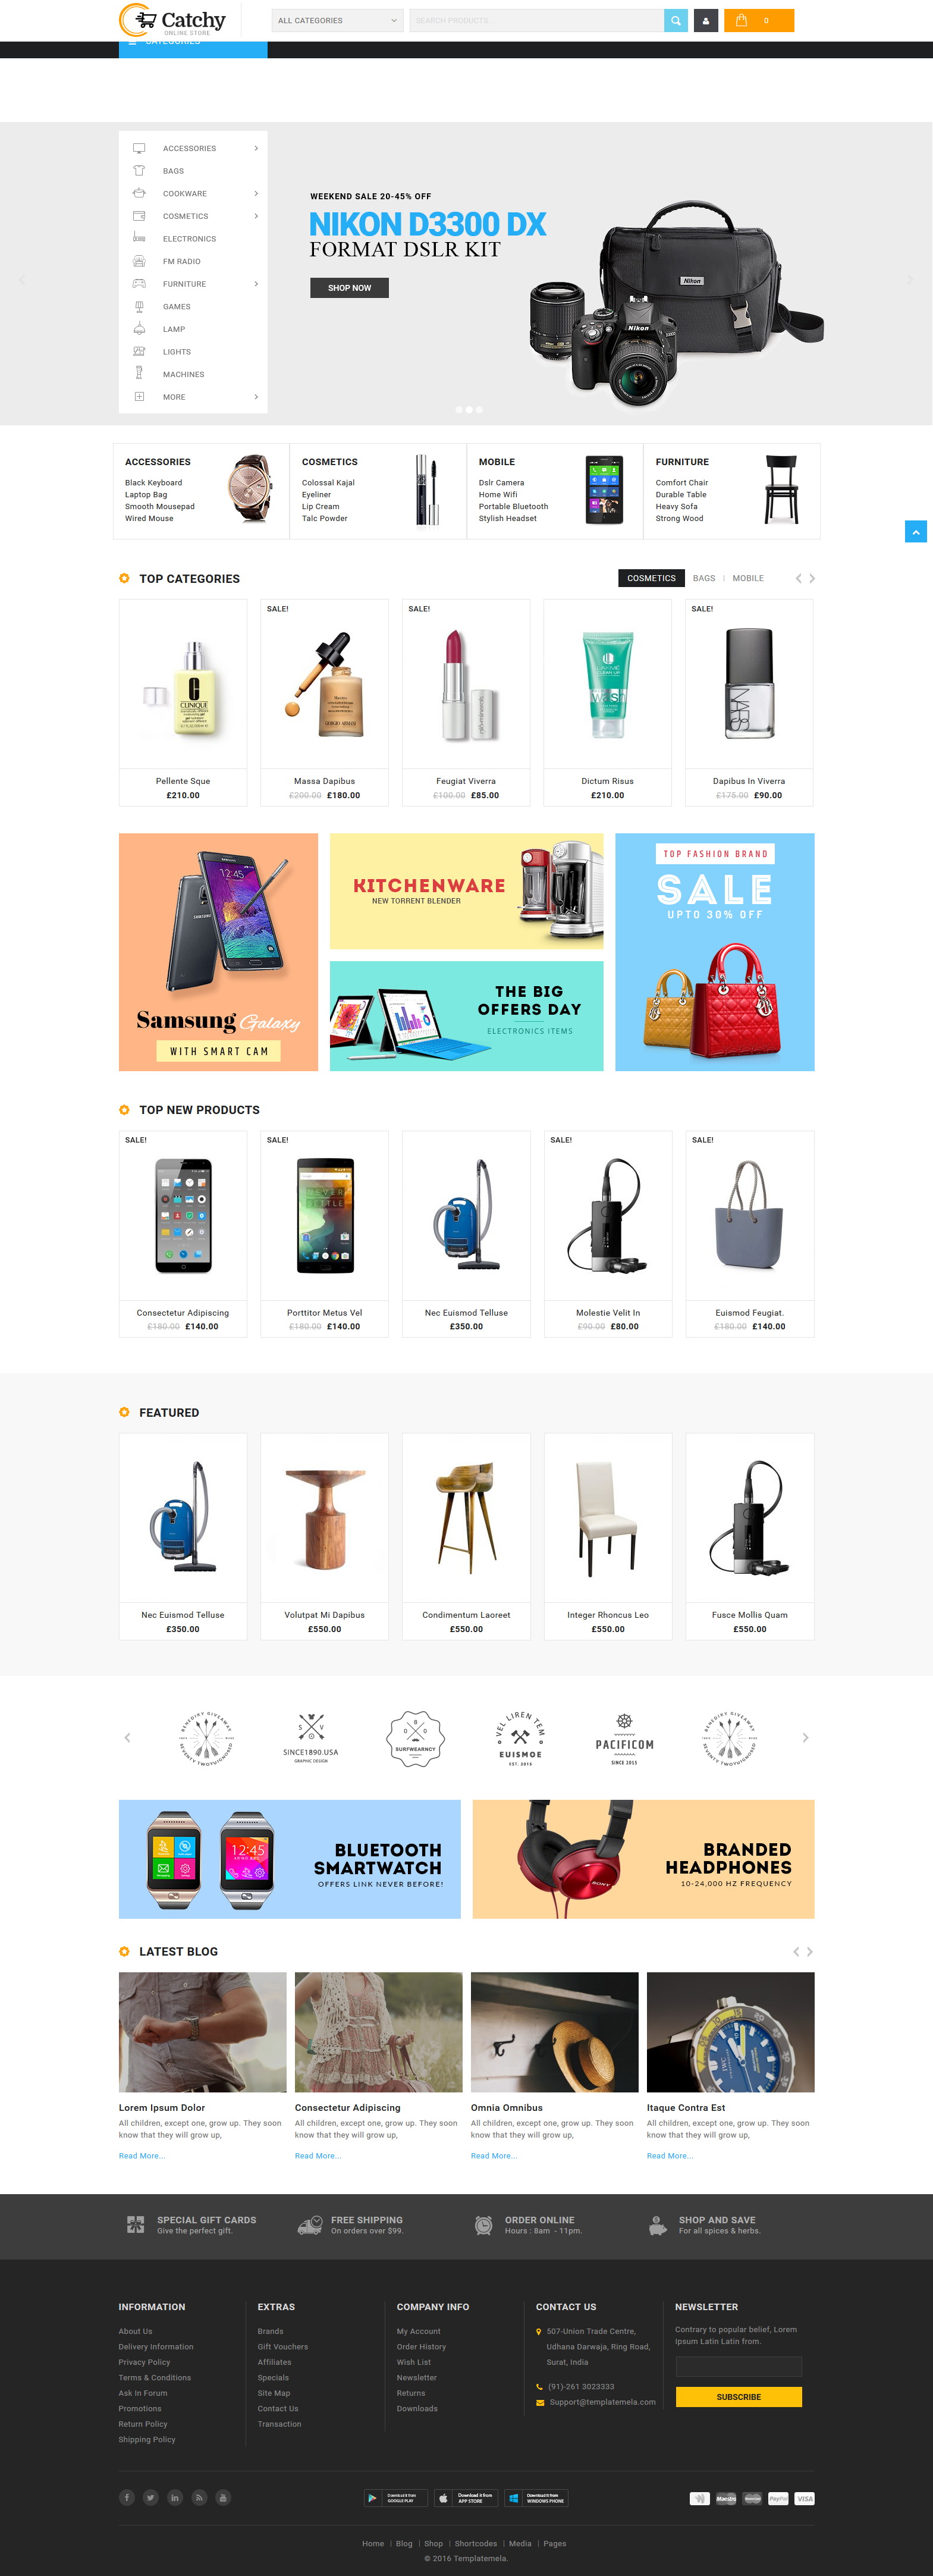933x2576 pixels.
Task: Open the All Categories dropdown
Action: tap(337, 20)
